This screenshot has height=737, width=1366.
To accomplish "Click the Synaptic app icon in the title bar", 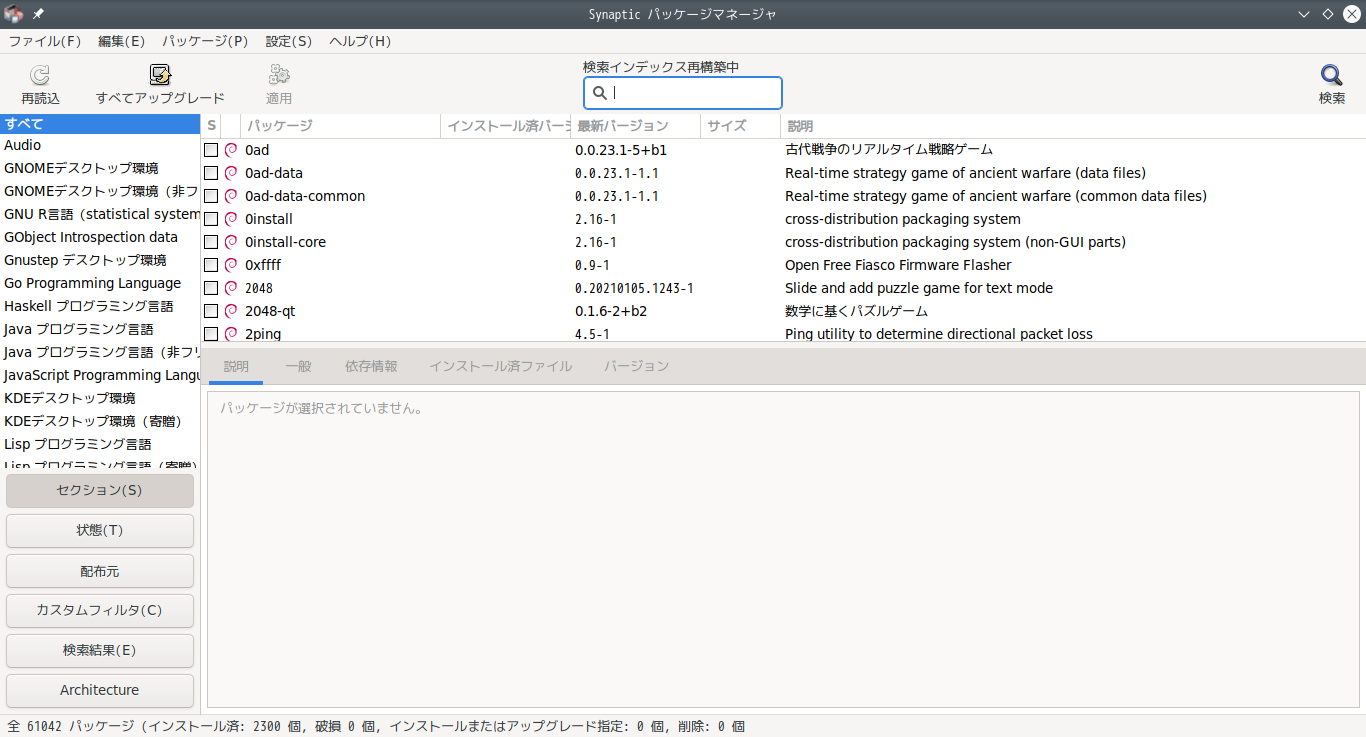I will [13, 14].
